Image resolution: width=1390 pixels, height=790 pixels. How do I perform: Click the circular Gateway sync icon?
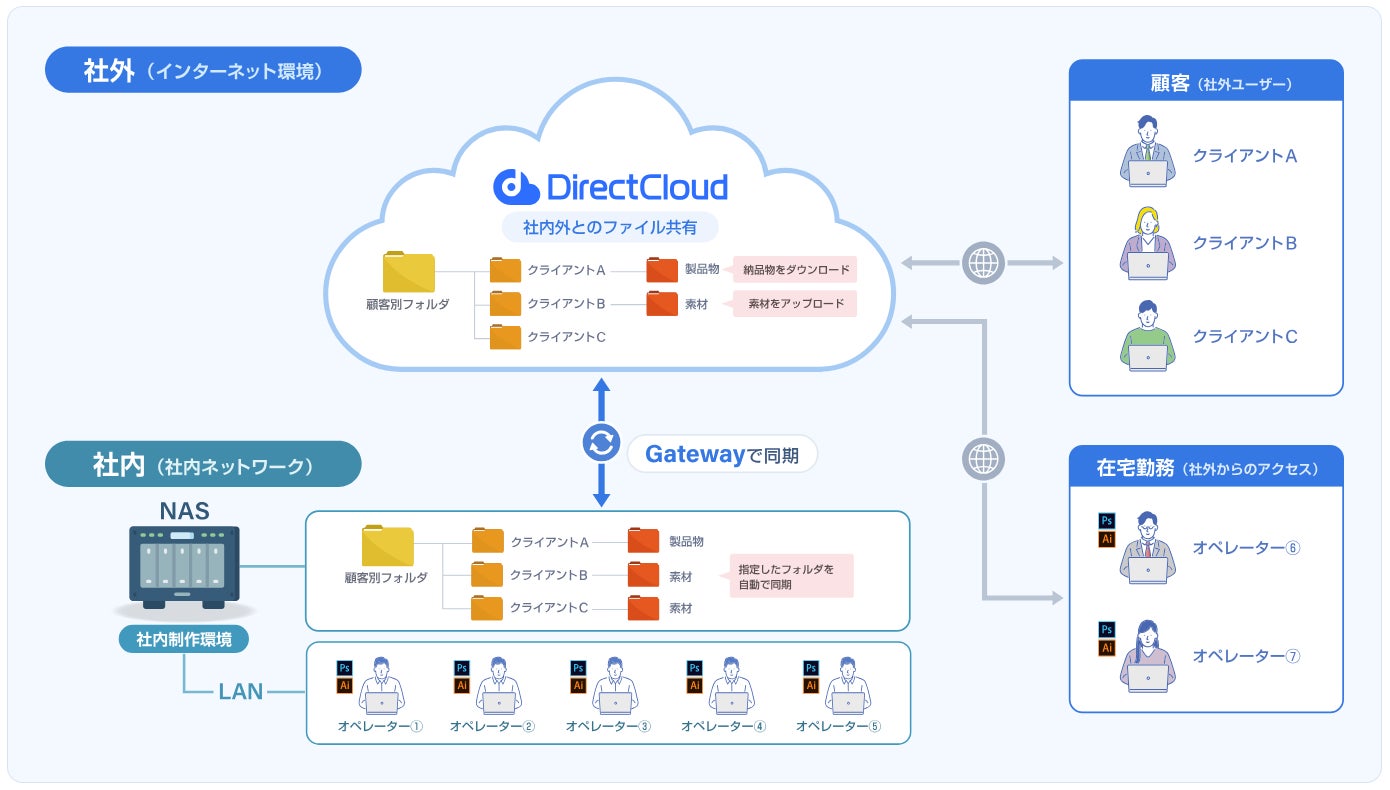[602, 443]
